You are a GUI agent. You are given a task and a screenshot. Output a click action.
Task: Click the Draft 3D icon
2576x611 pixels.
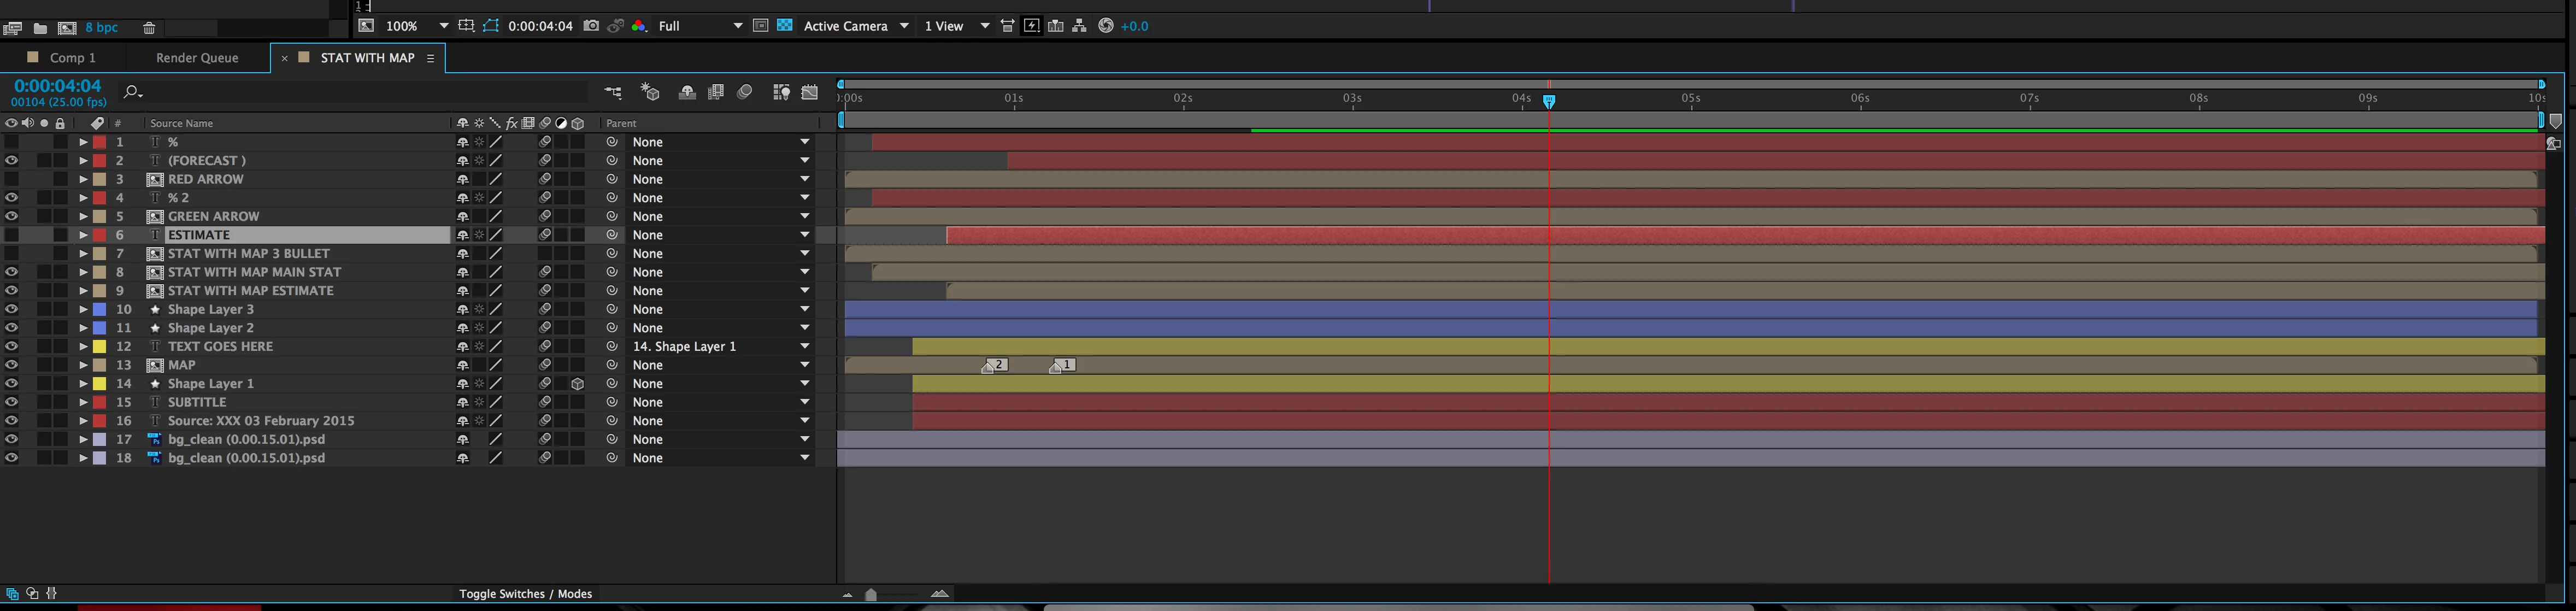[x=650, y=92]
